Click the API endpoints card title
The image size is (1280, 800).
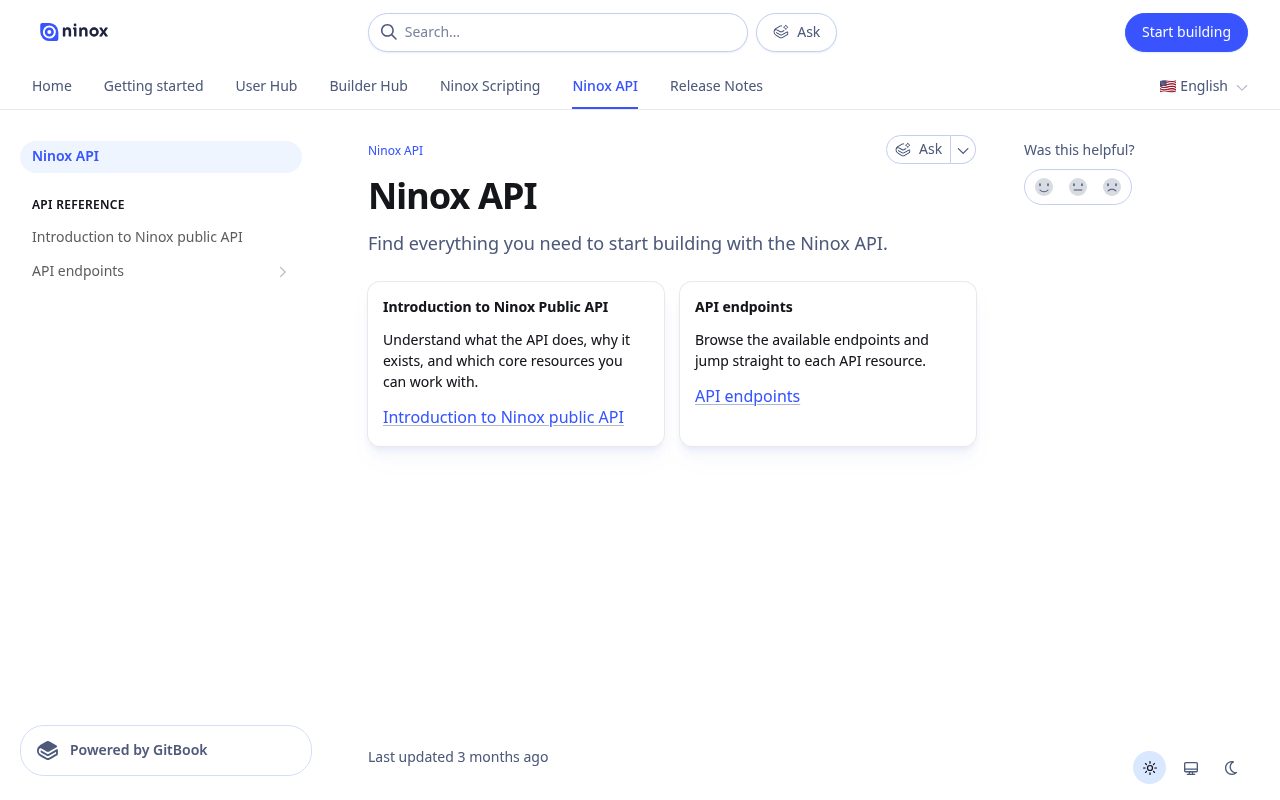pos(744,307)
